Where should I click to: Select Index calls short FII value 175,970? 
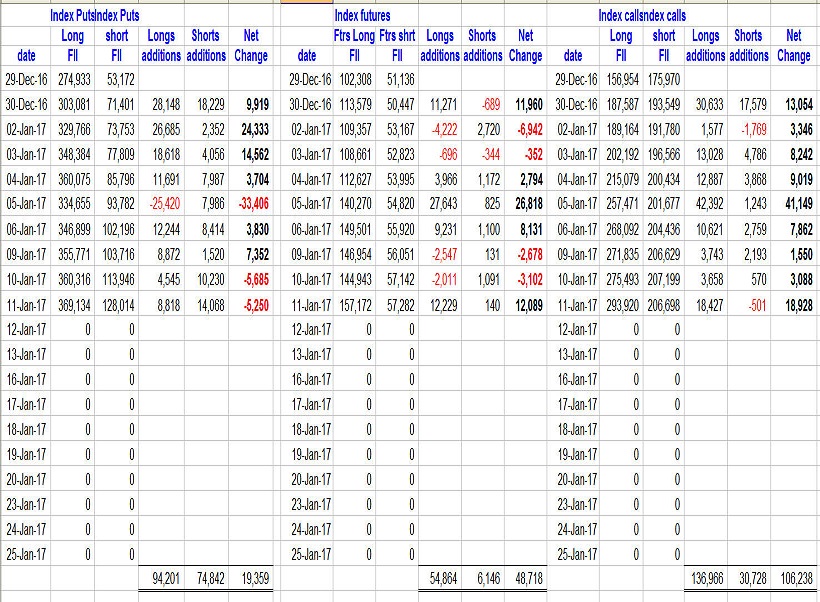(661, 78)
